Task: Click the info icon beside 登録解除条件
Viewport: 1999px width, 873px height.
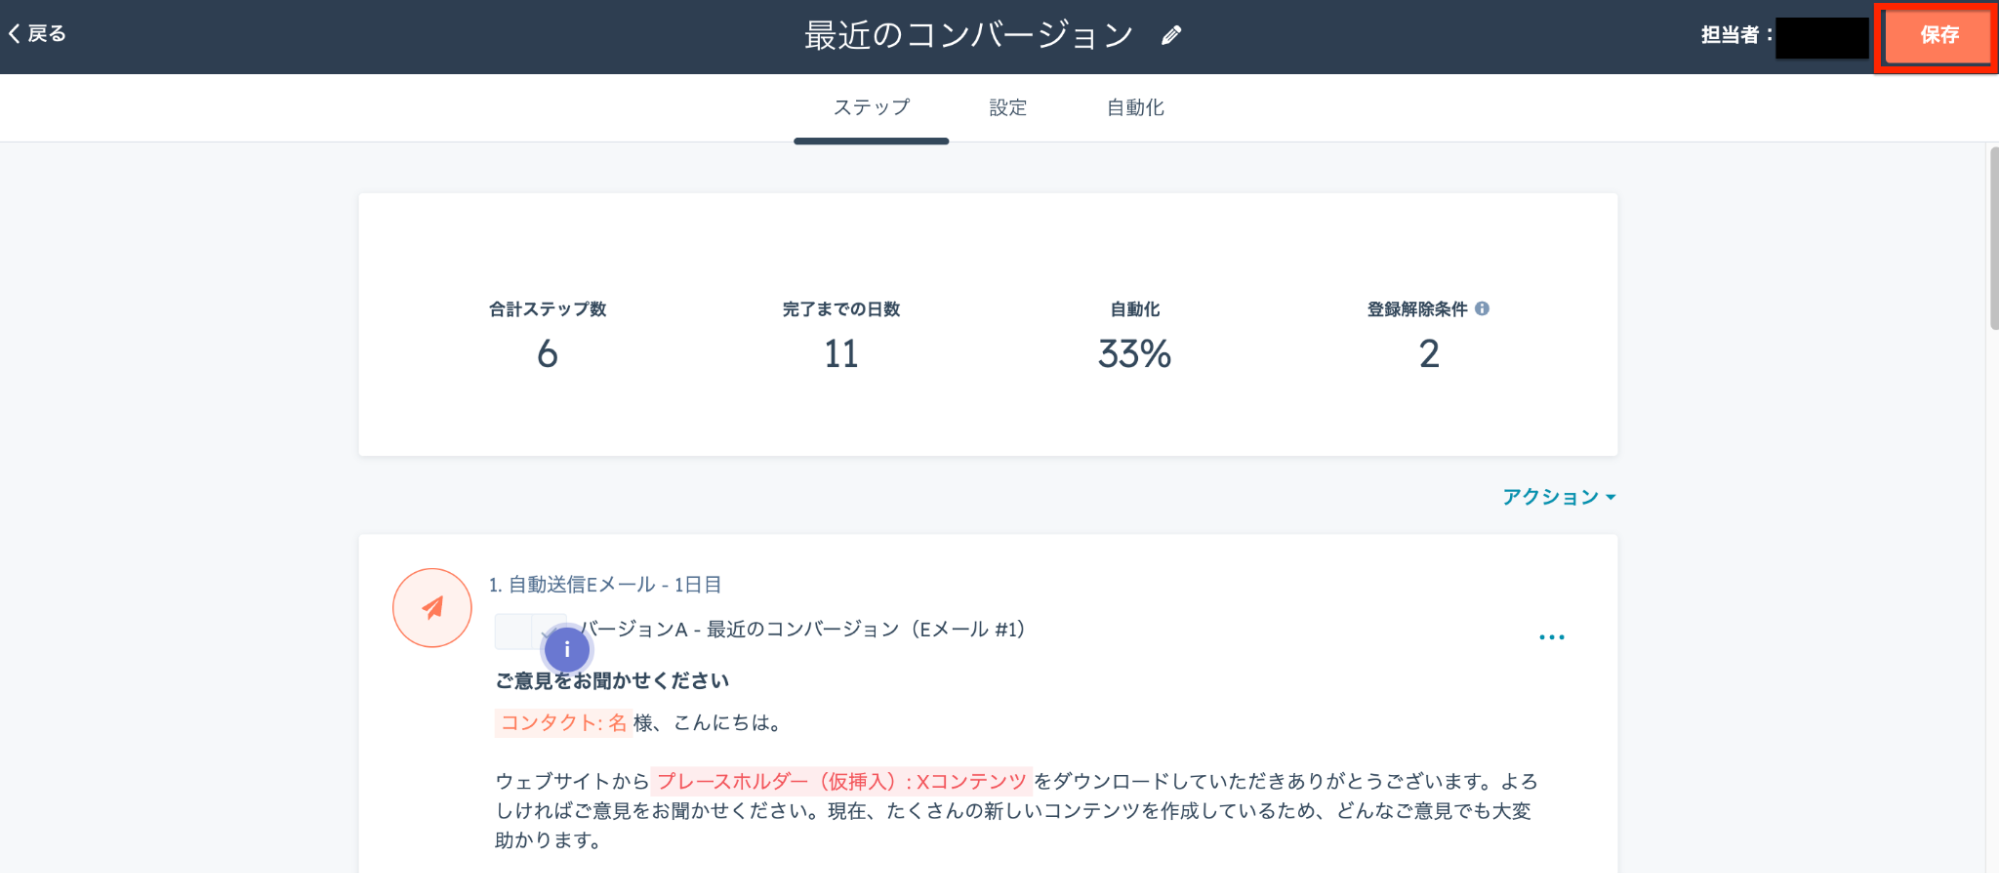Action: pyautogui.click(x=1482, y=309)
